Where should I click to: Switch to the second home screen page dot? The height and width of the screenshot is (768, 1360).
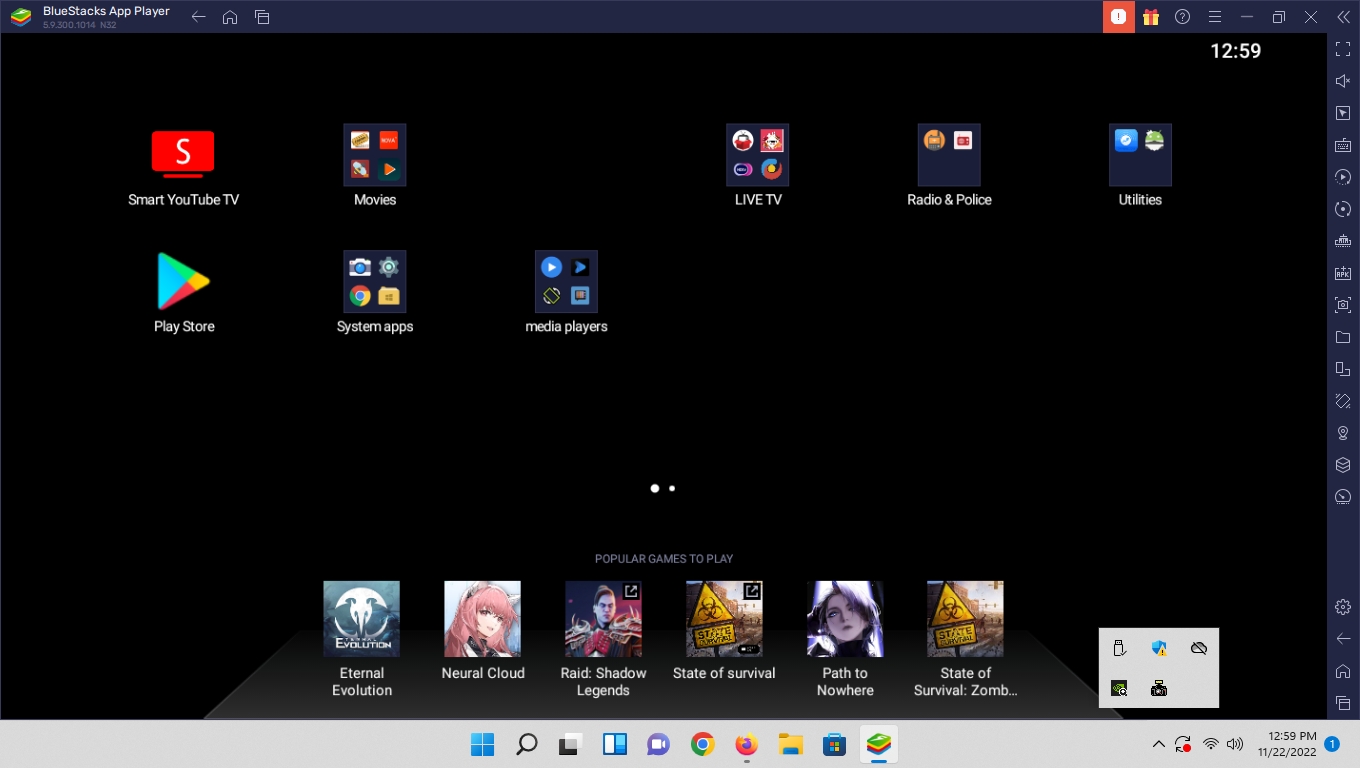672,489
